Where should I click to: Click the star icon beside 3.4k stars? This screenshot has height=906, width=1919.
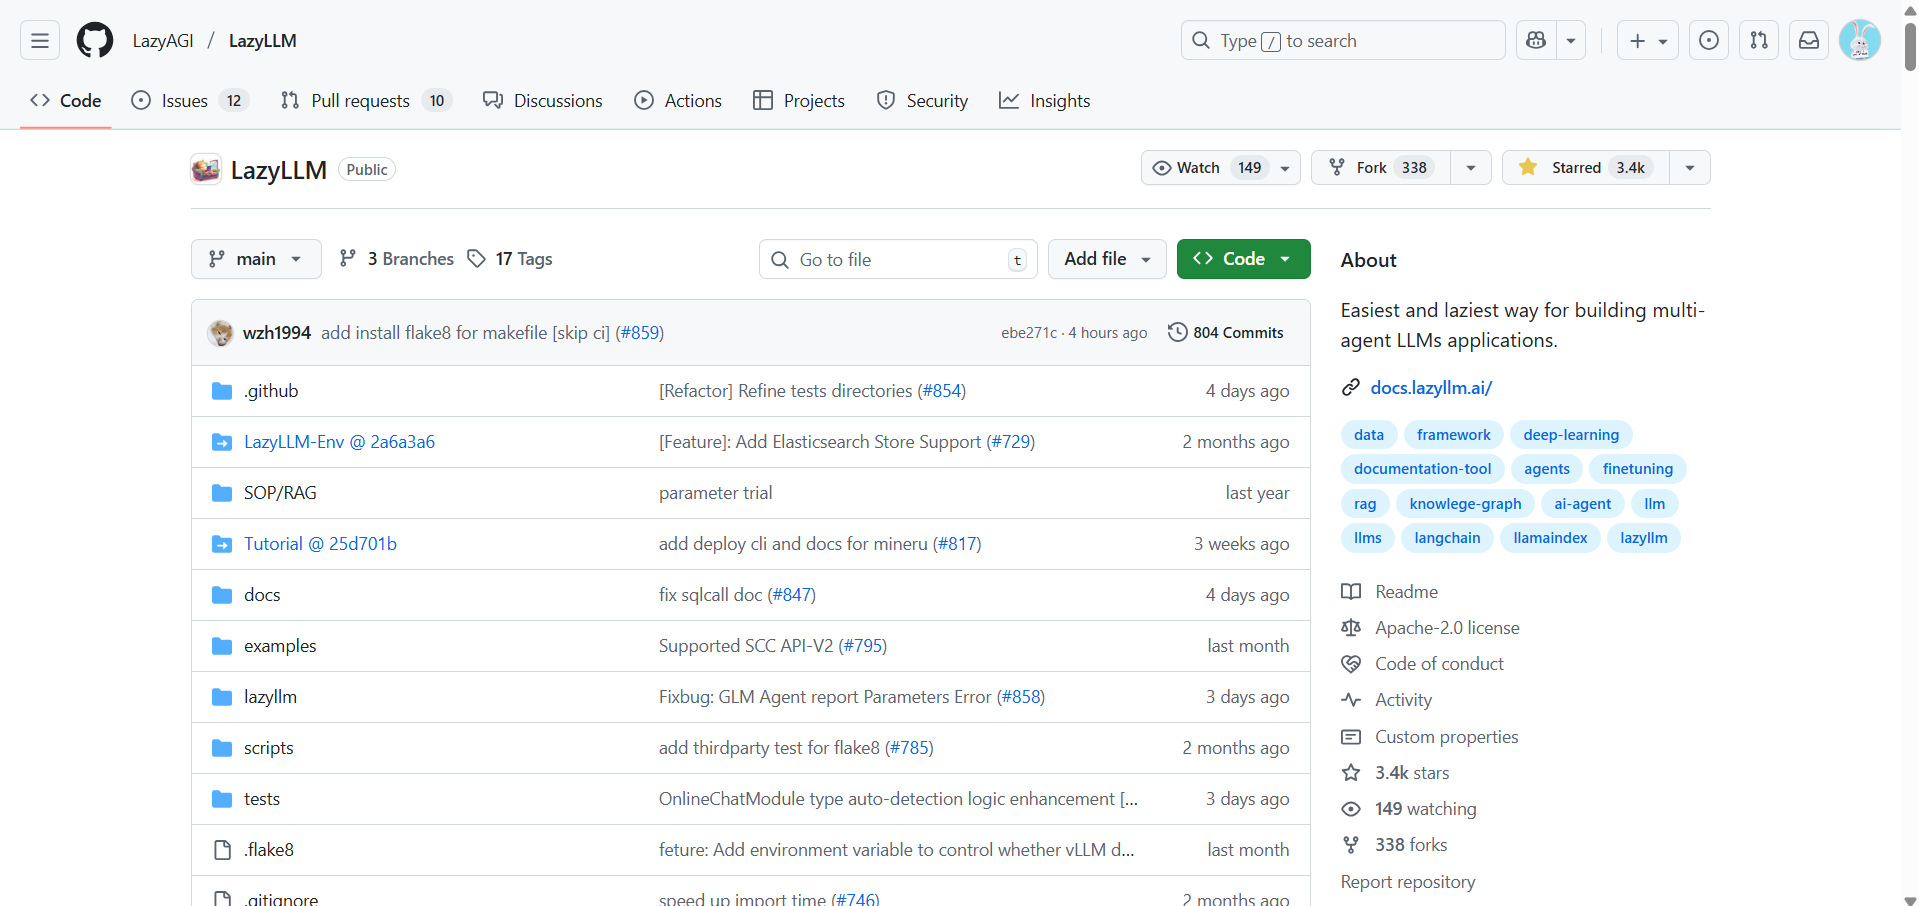[x=1351, y=773]
